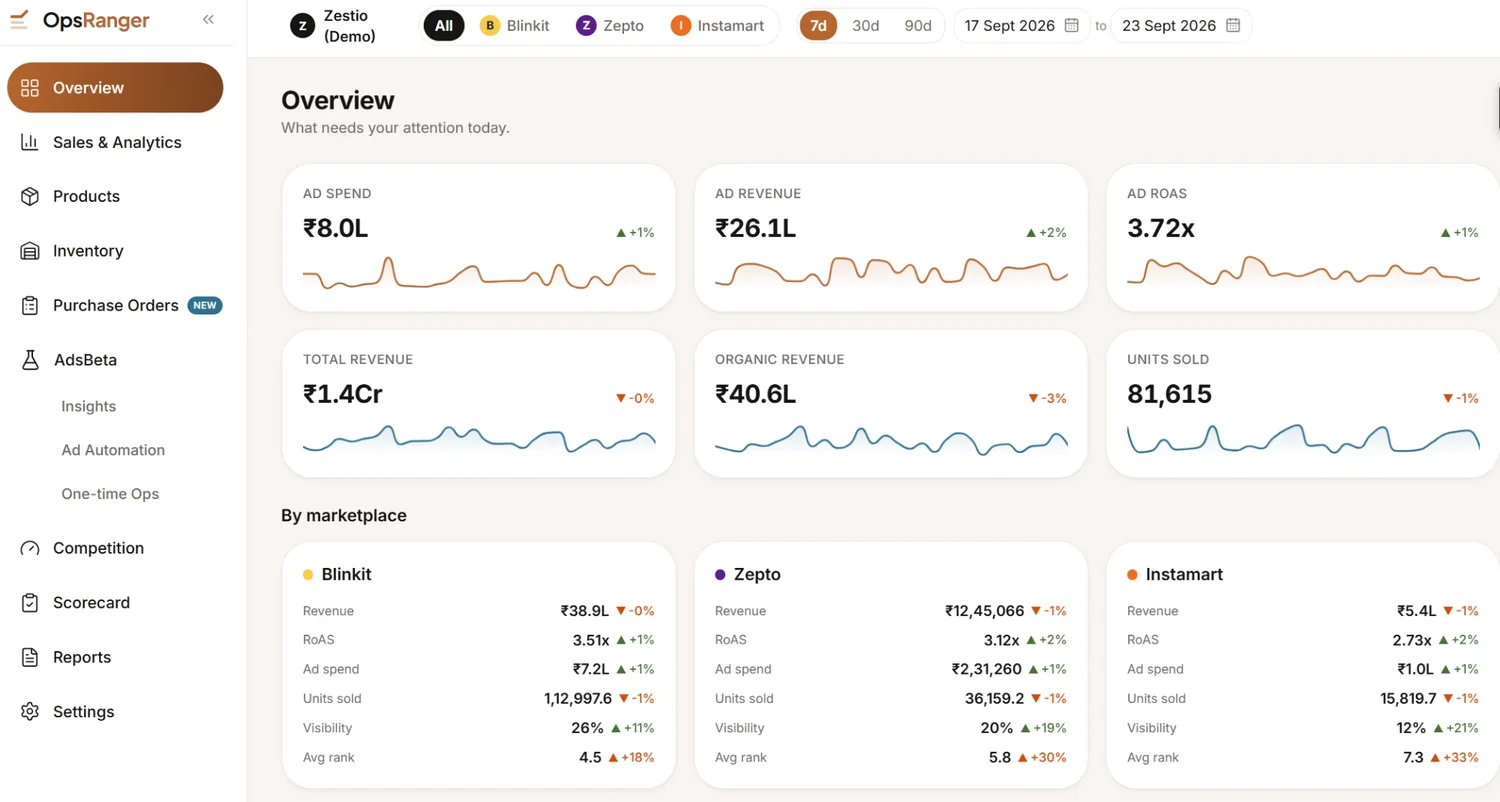Click Blinkit units sold 1,12,997.6 value
This screenshot has width=1500, height=802.
(578, 698)
